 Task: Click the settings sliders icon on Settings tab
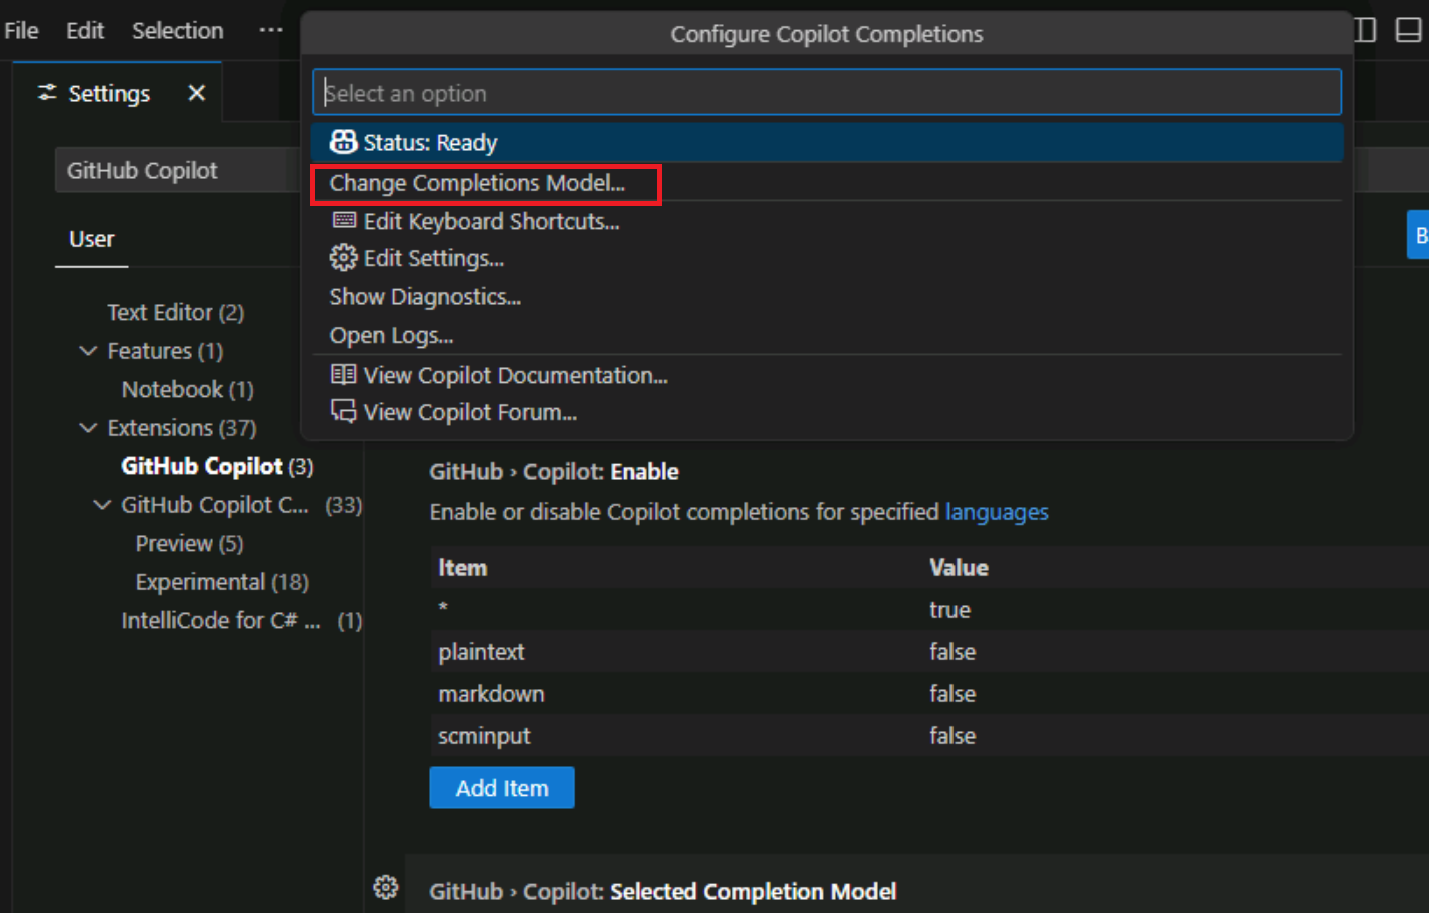(x=47, y=93)
